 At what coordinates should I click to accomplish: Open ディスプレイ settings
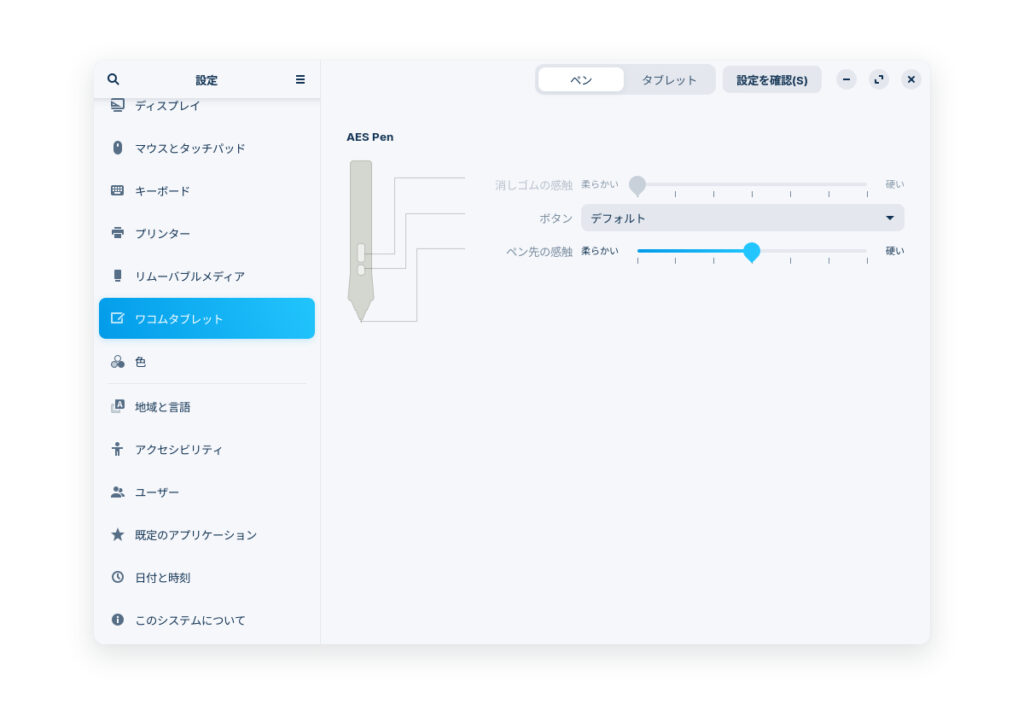point(206,105)
